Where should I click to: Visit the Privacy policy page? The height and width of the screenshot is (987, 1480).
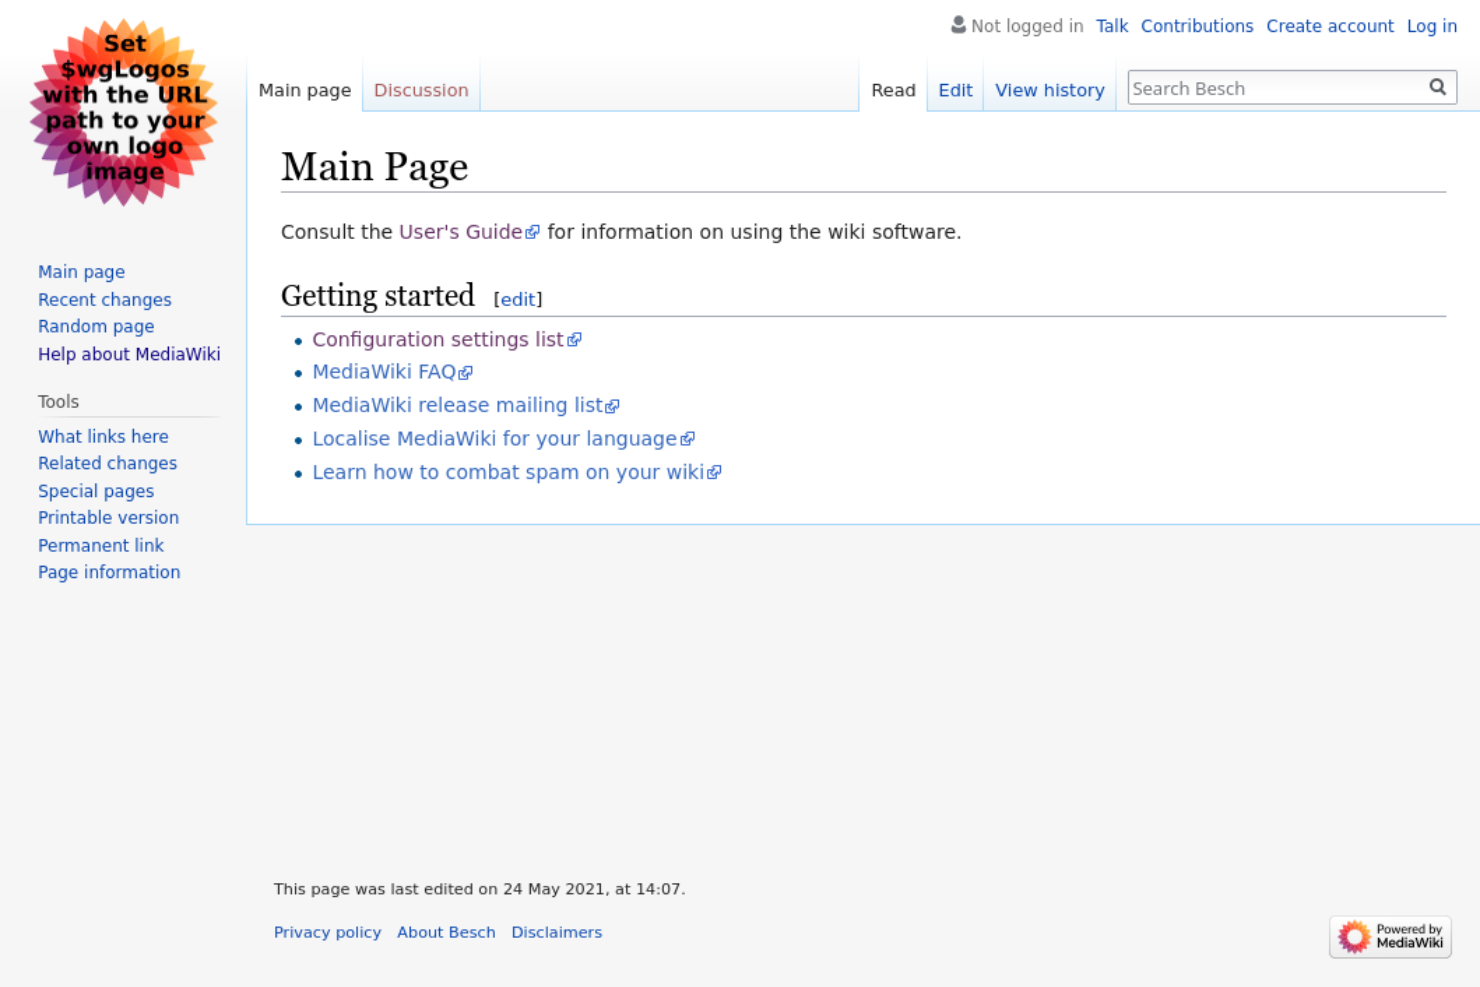click(327, 932)
